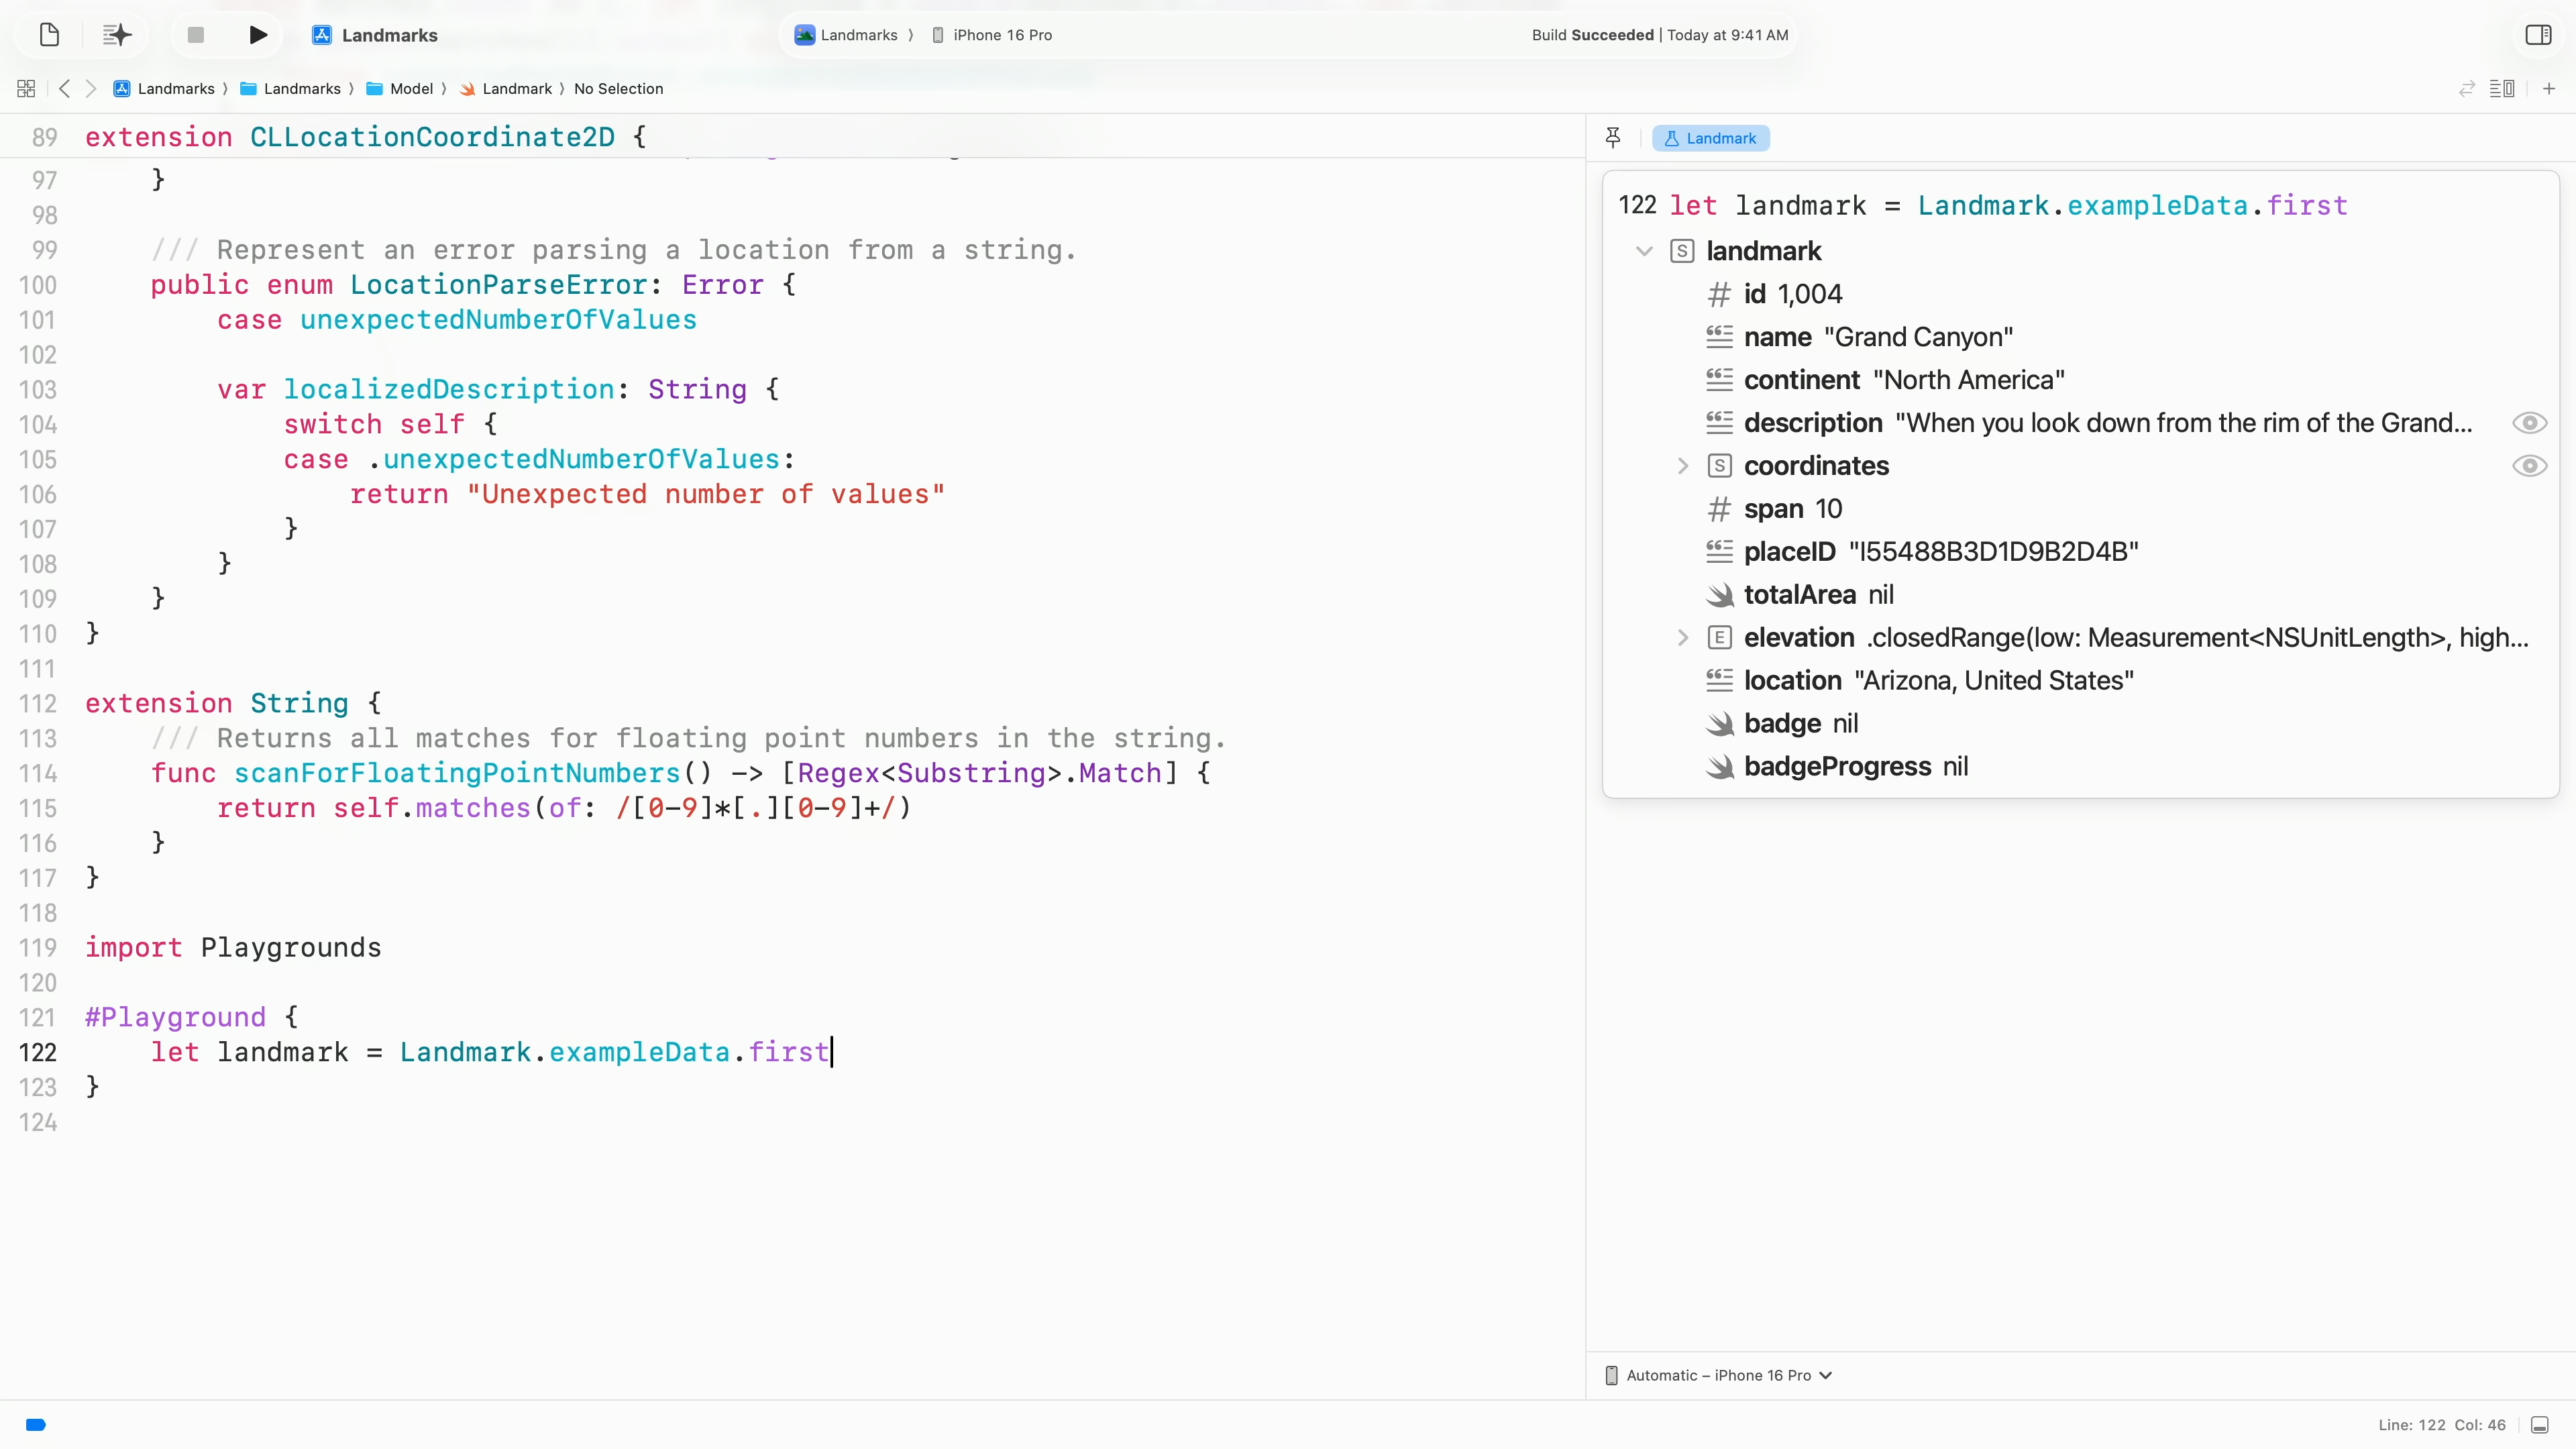Toggle the right inspector sidebar icon

[2538, 35]
